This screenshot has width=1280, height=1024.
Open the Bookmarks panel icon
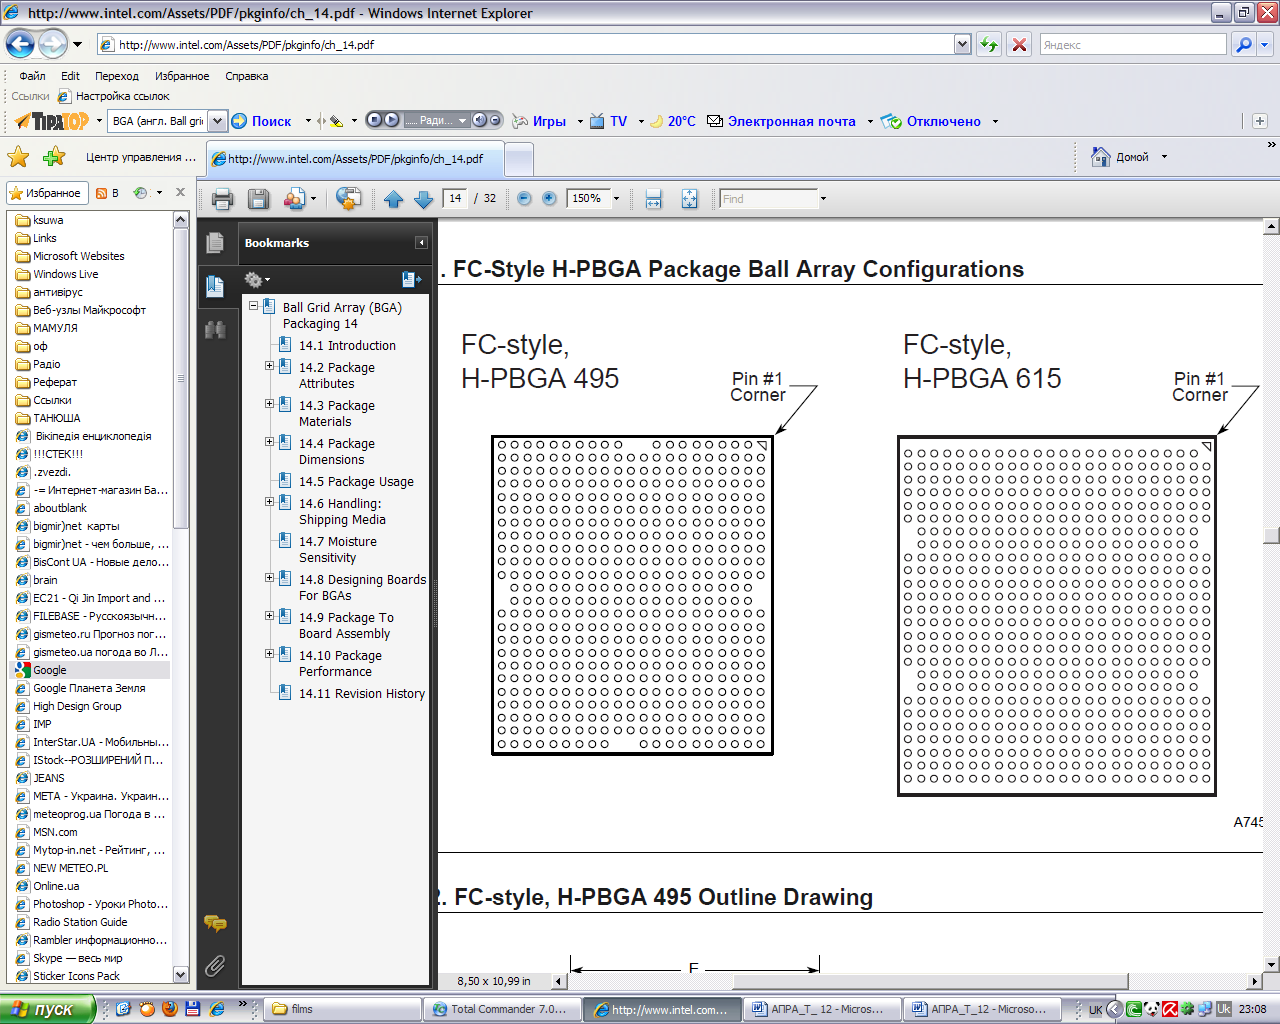(x=215, y=287)
